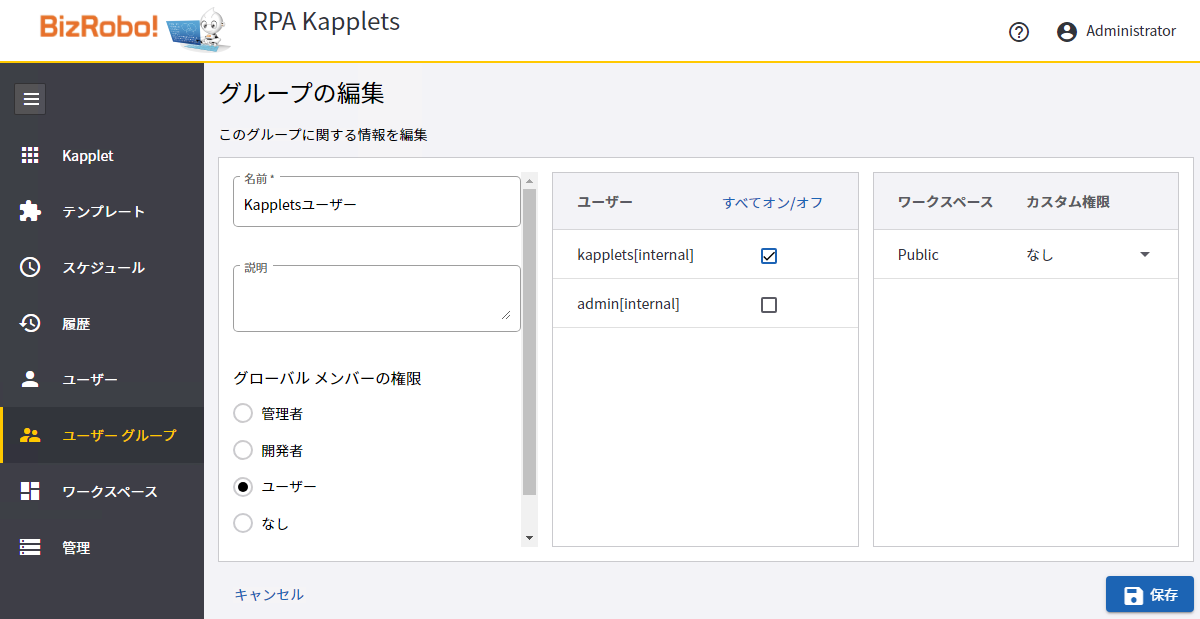Click the admin[internal] user name
Screen dimensions: 1200x619
[x=629, y=304]
